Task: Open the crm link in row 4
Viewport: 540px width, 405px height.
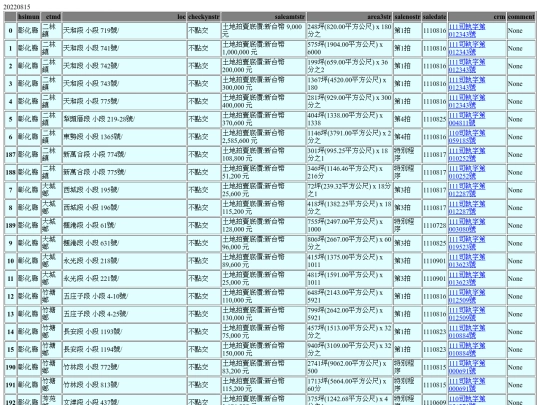Action: [x=467, y=102]
